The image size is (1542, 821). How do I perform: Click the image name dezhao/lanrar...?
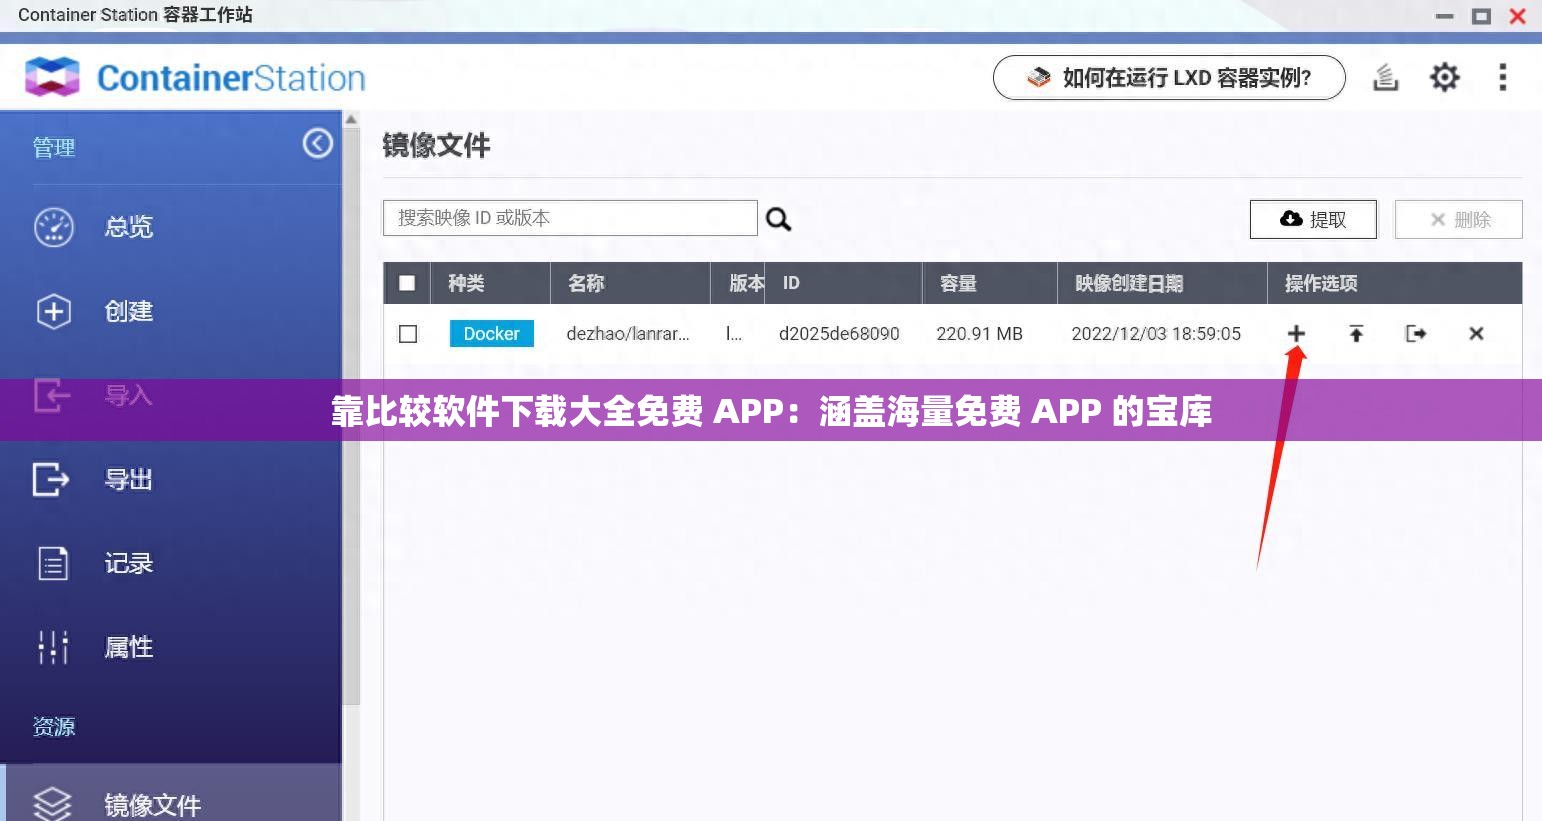[628, 334]
